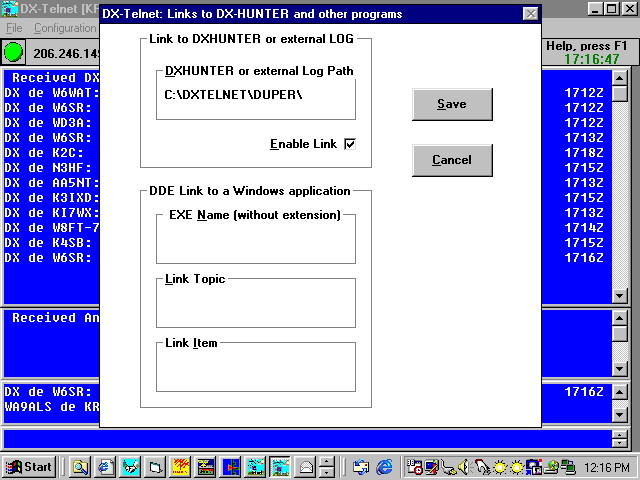Screen dimensions: 640x480
Task: Click the DX-Telnet title bar icon
Action: point(10,9)
